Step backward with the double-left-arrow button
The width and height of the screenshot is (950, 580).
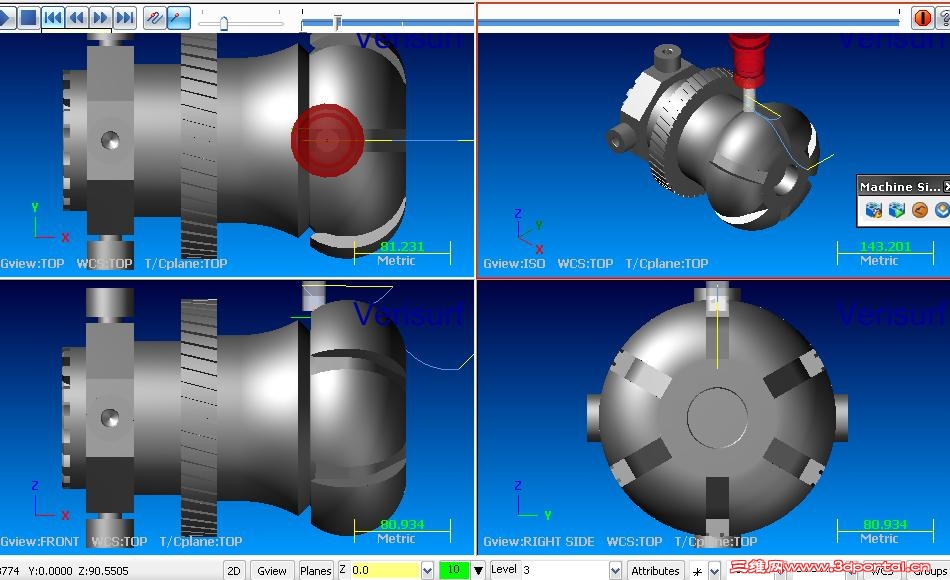click(77, 18)
